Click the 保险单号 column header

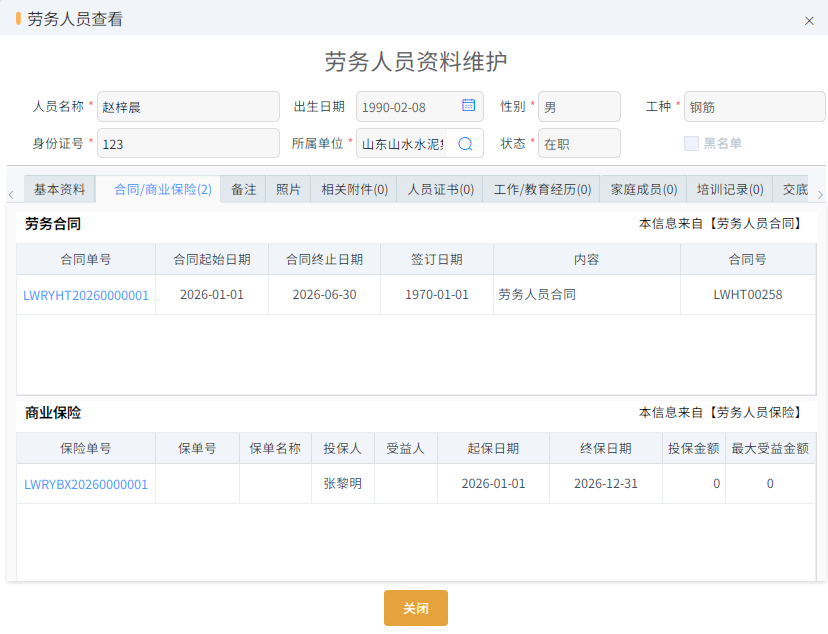pyautogui.click(x=86, y=448)
